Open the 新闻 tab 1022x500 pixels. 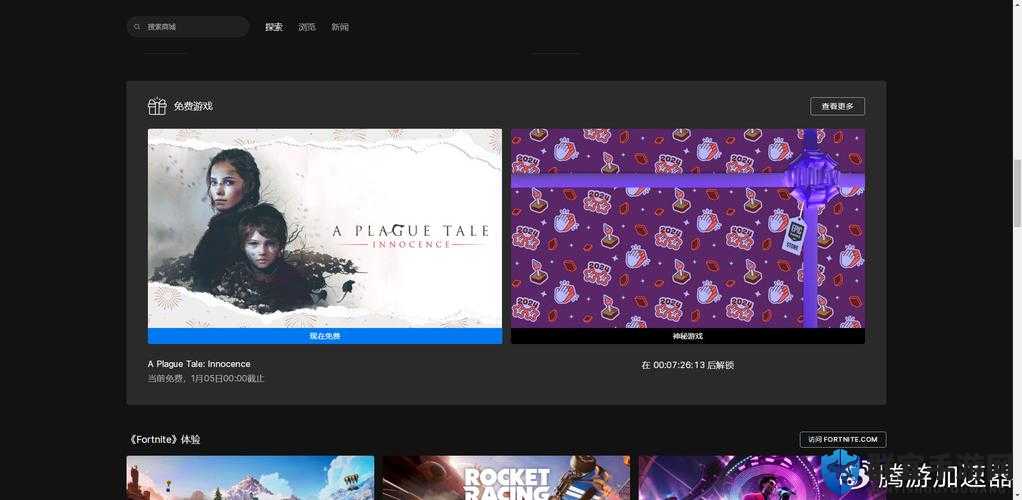340,27
